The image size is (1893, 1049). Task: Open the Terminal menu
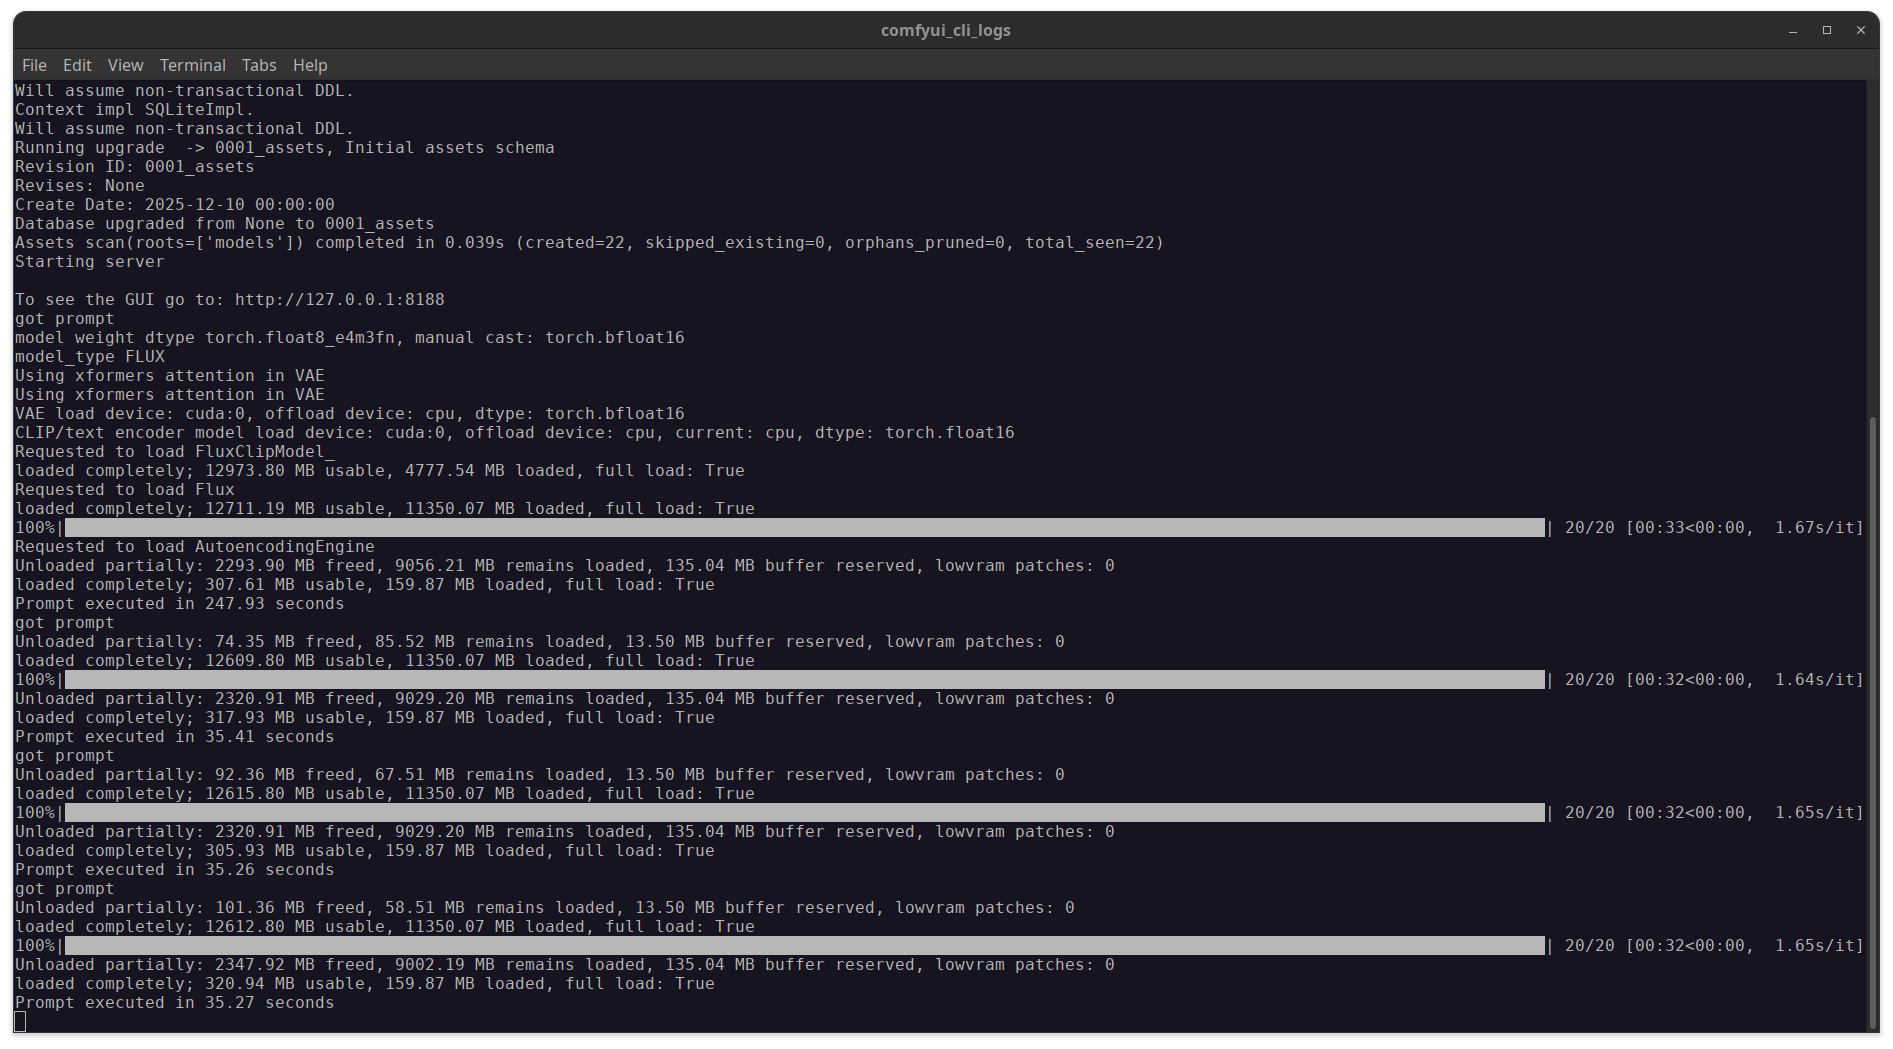coord(192,65)
